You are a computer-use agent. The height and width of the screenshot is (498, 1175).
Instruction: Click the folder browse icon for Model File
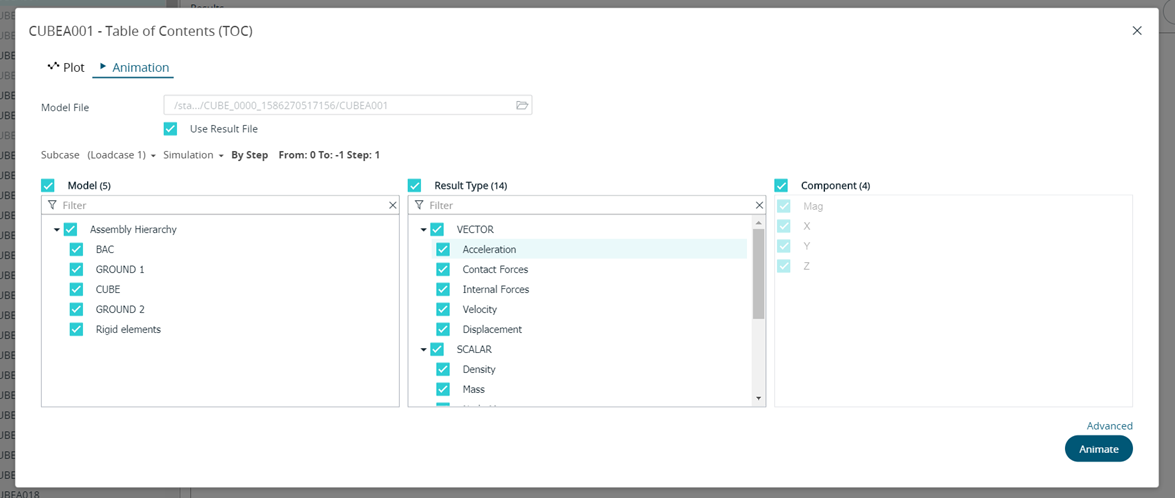click(x=521, y=105)
